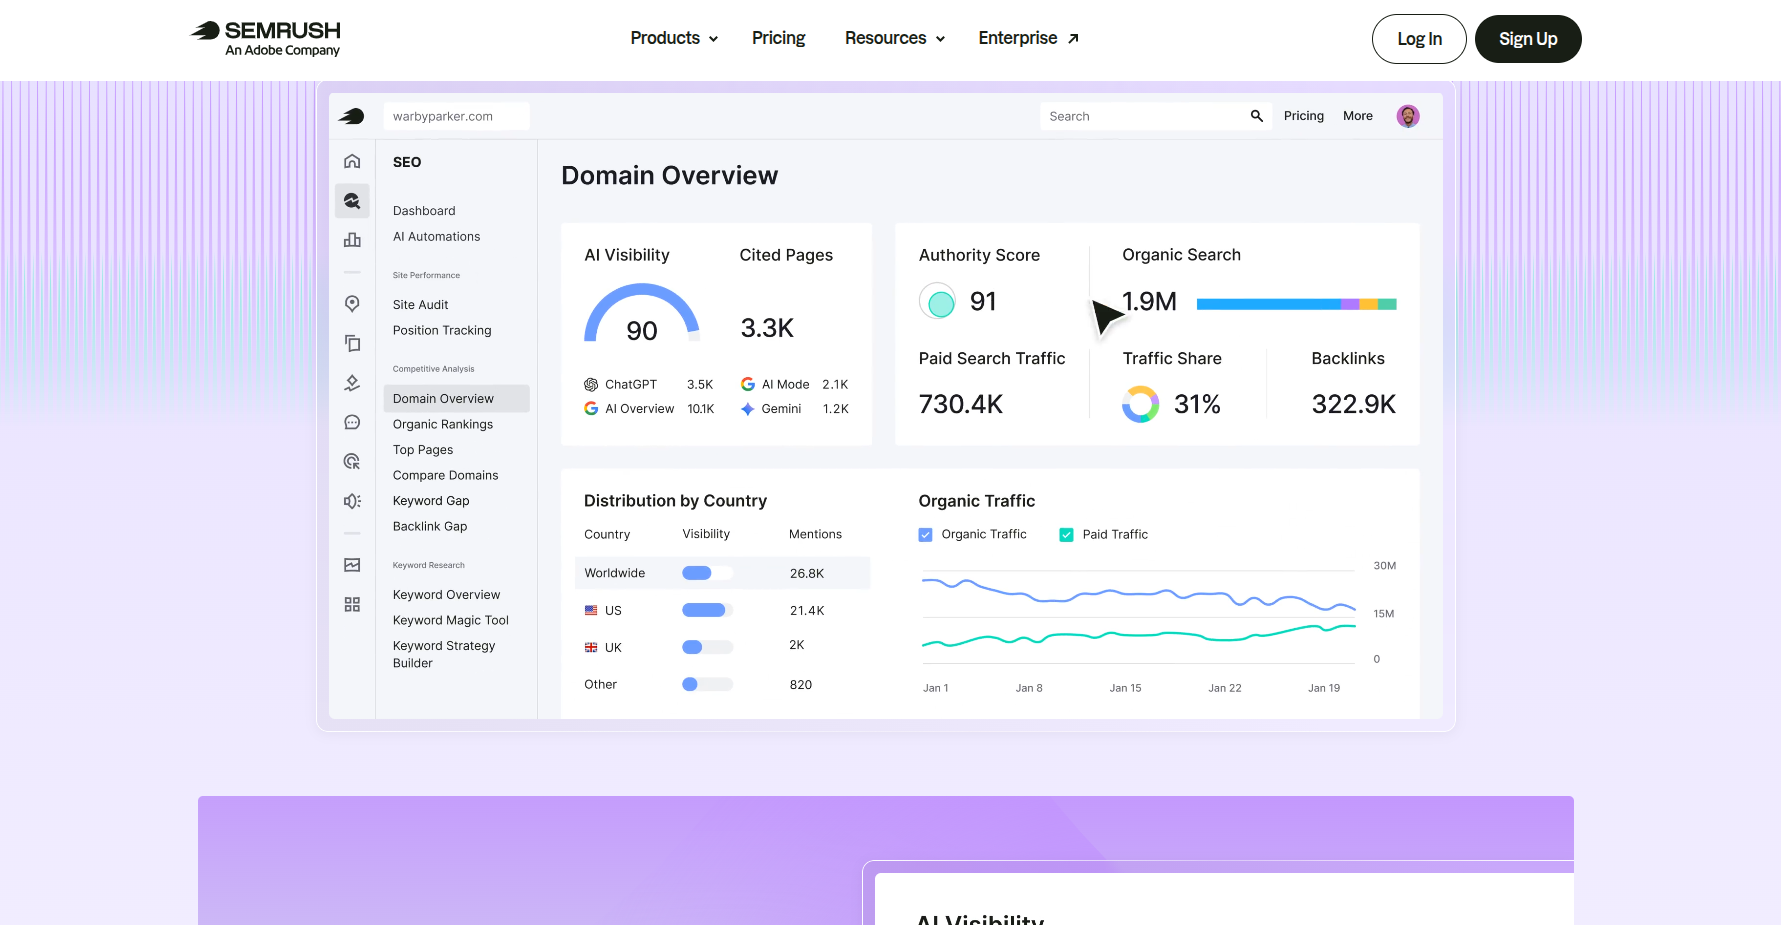The height and width of the screenshot is (925, 1781).
Task: Expand the Resources dropdown menu
Action: (x=895, y=38)
